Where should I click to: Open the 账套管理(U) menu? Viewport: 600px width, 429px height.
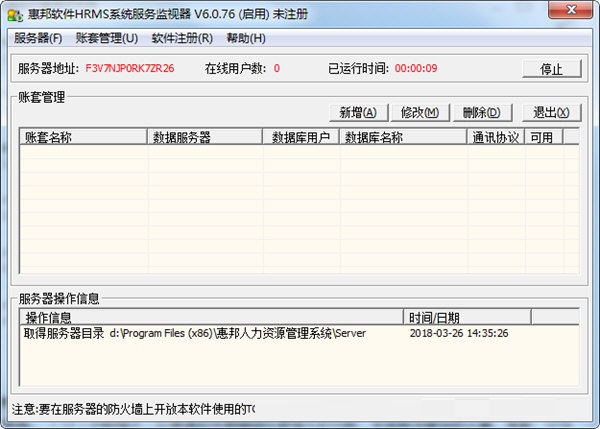tap(107, 38)
